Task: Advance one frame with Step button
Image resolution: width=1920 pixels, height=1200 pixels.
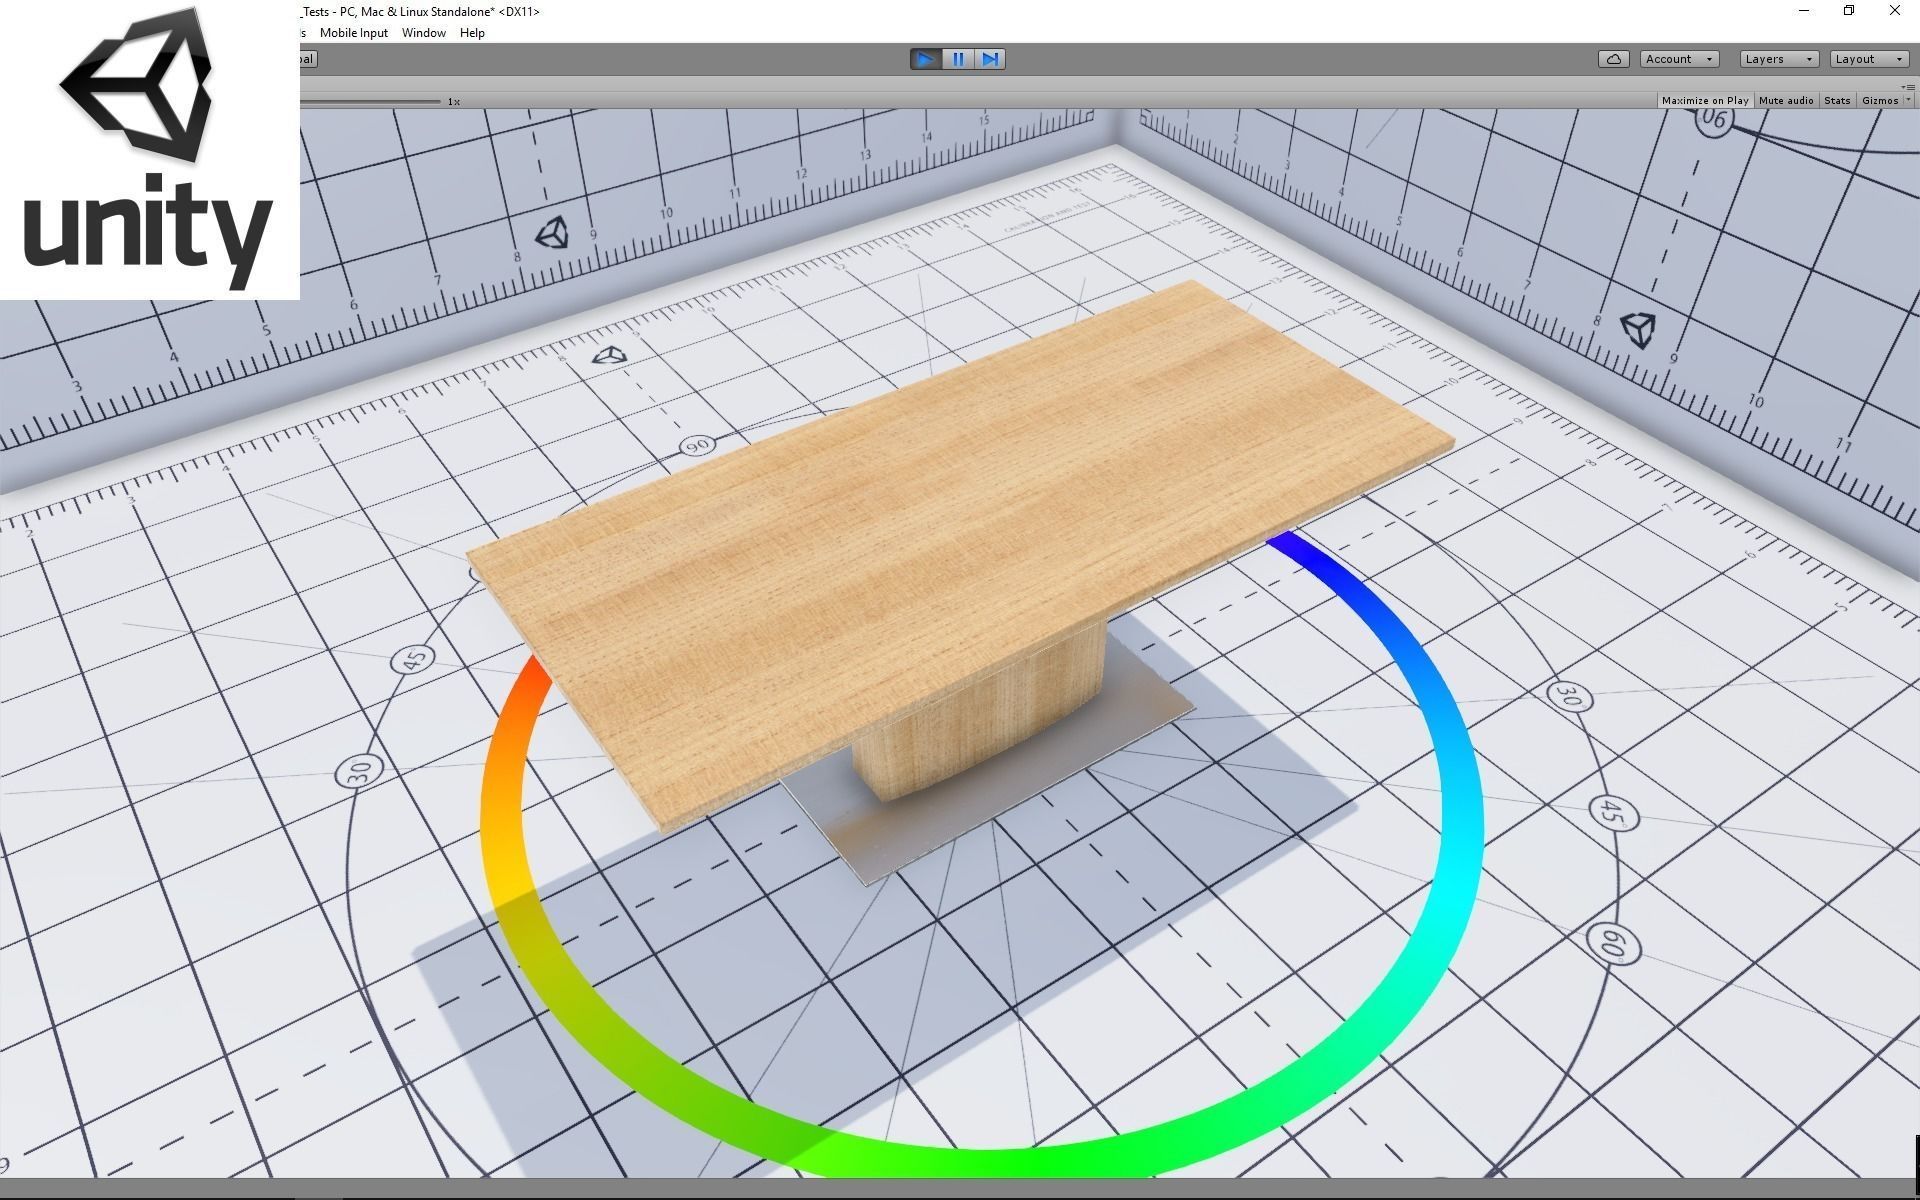Action: [990, 59]
